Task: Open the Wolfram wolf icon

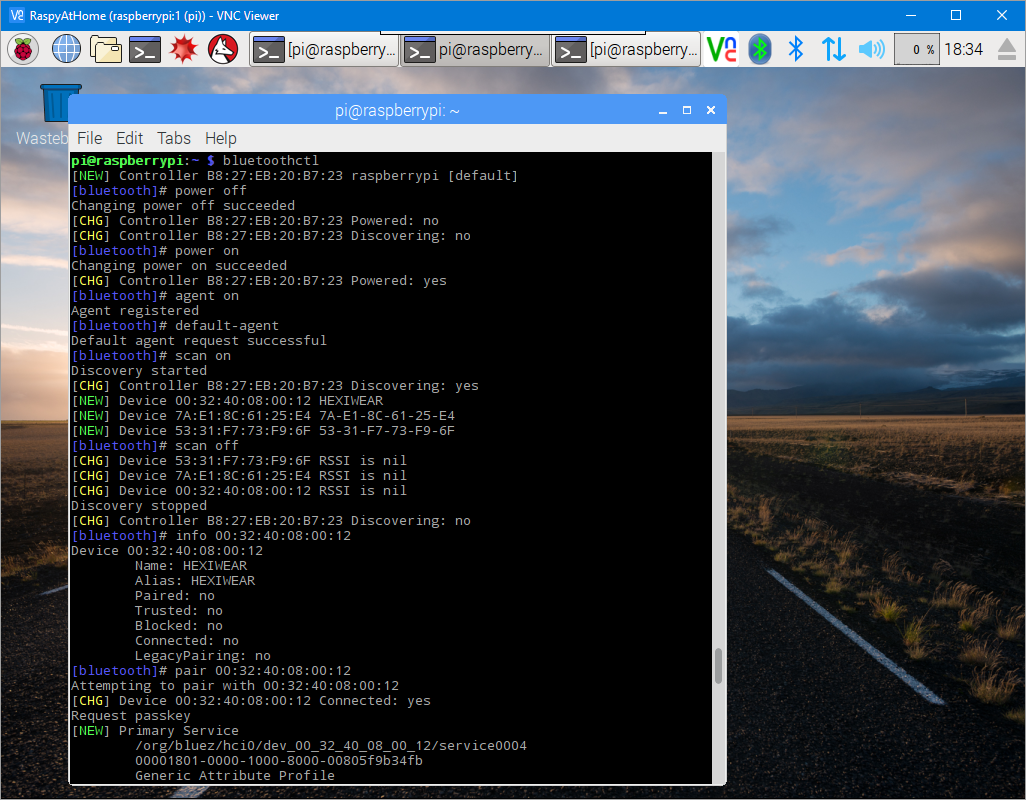Action: (x=223, y=49)
